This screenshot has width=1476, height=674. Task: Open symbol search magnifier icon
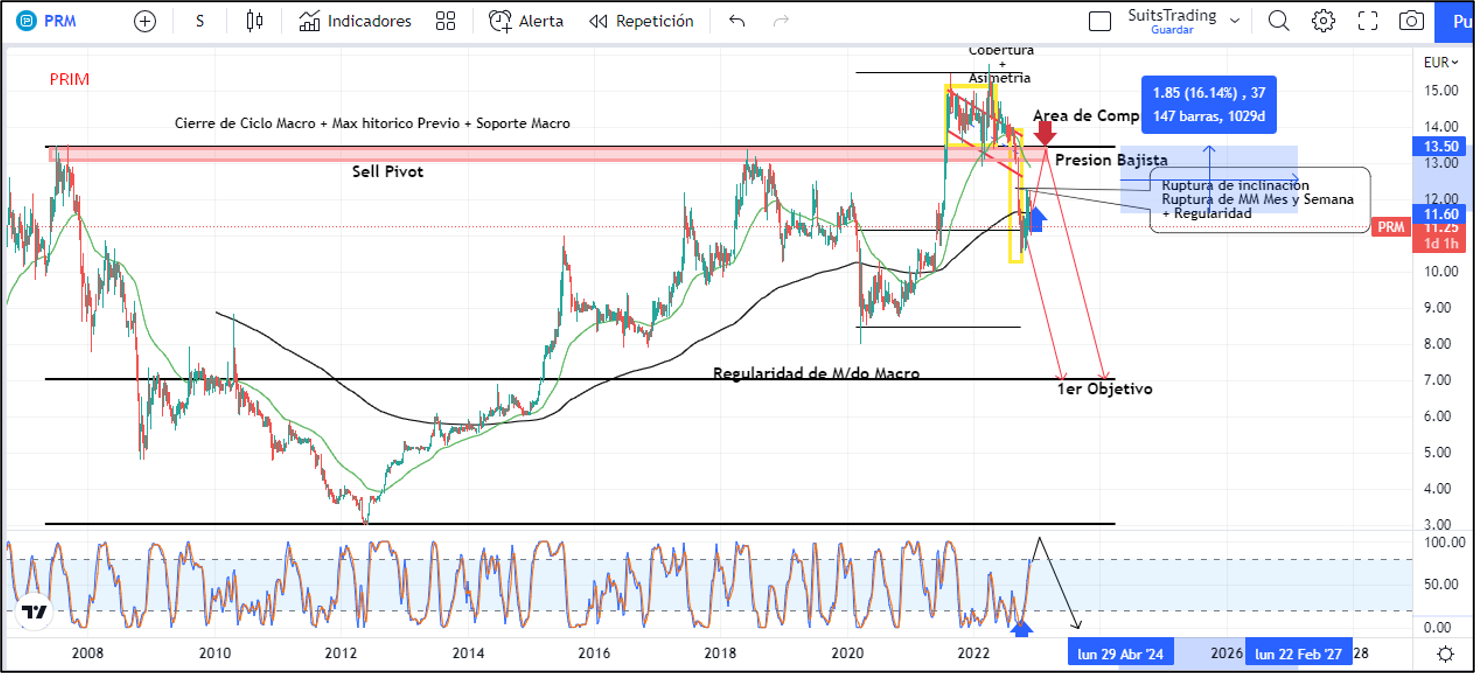[1278, 21]
